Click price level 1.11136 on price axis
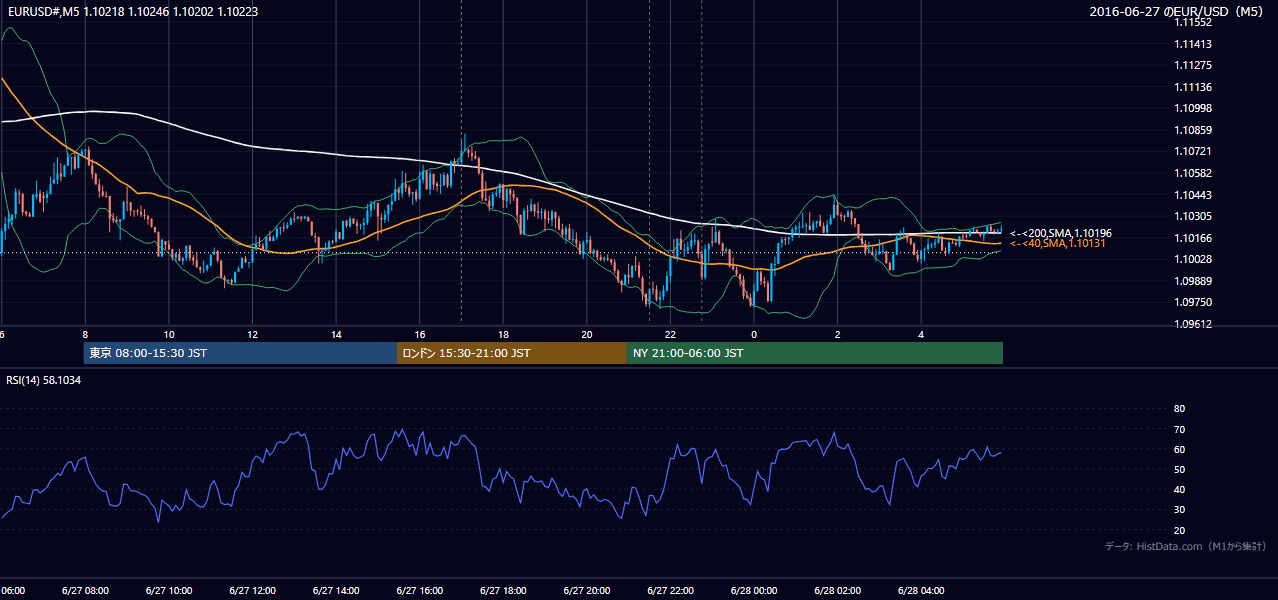Viewport: 1278px width, 600px height. [1193, 87]
